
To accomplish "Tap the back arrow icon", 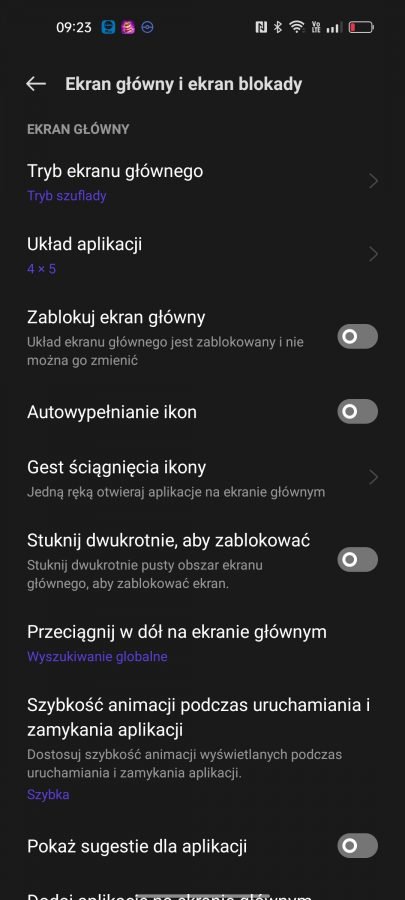I will coord(36,84).
